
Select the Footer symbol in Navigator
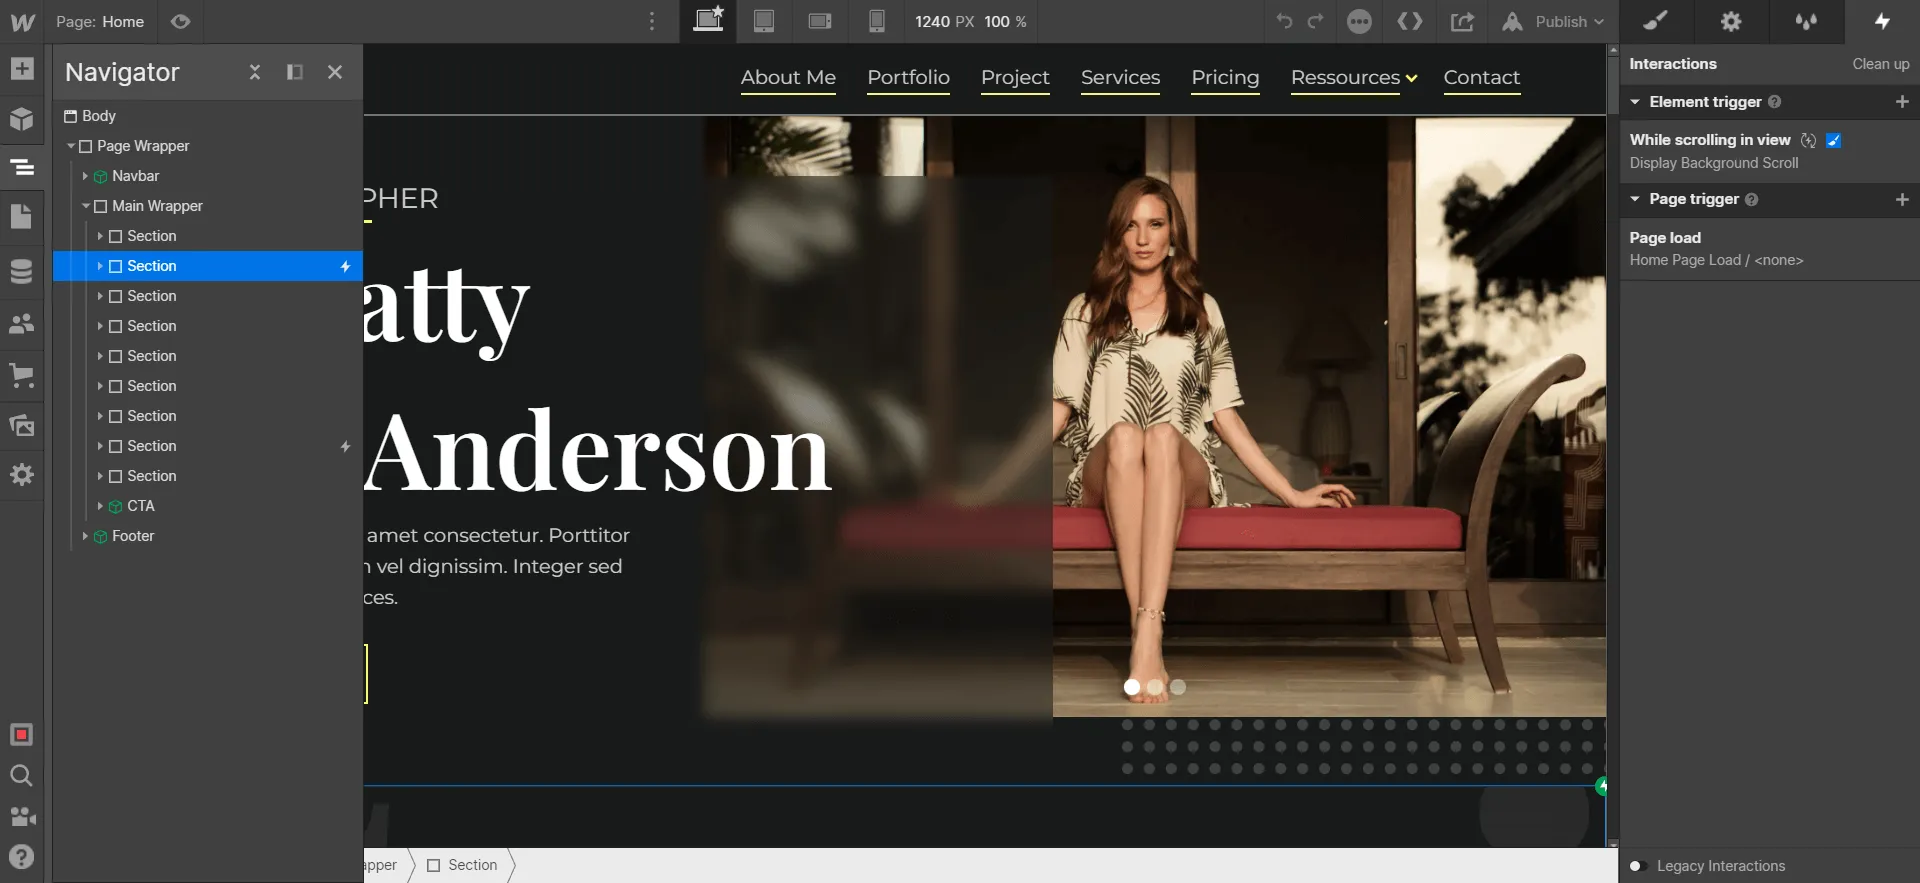pyautogui.click(x=133, y=536)
